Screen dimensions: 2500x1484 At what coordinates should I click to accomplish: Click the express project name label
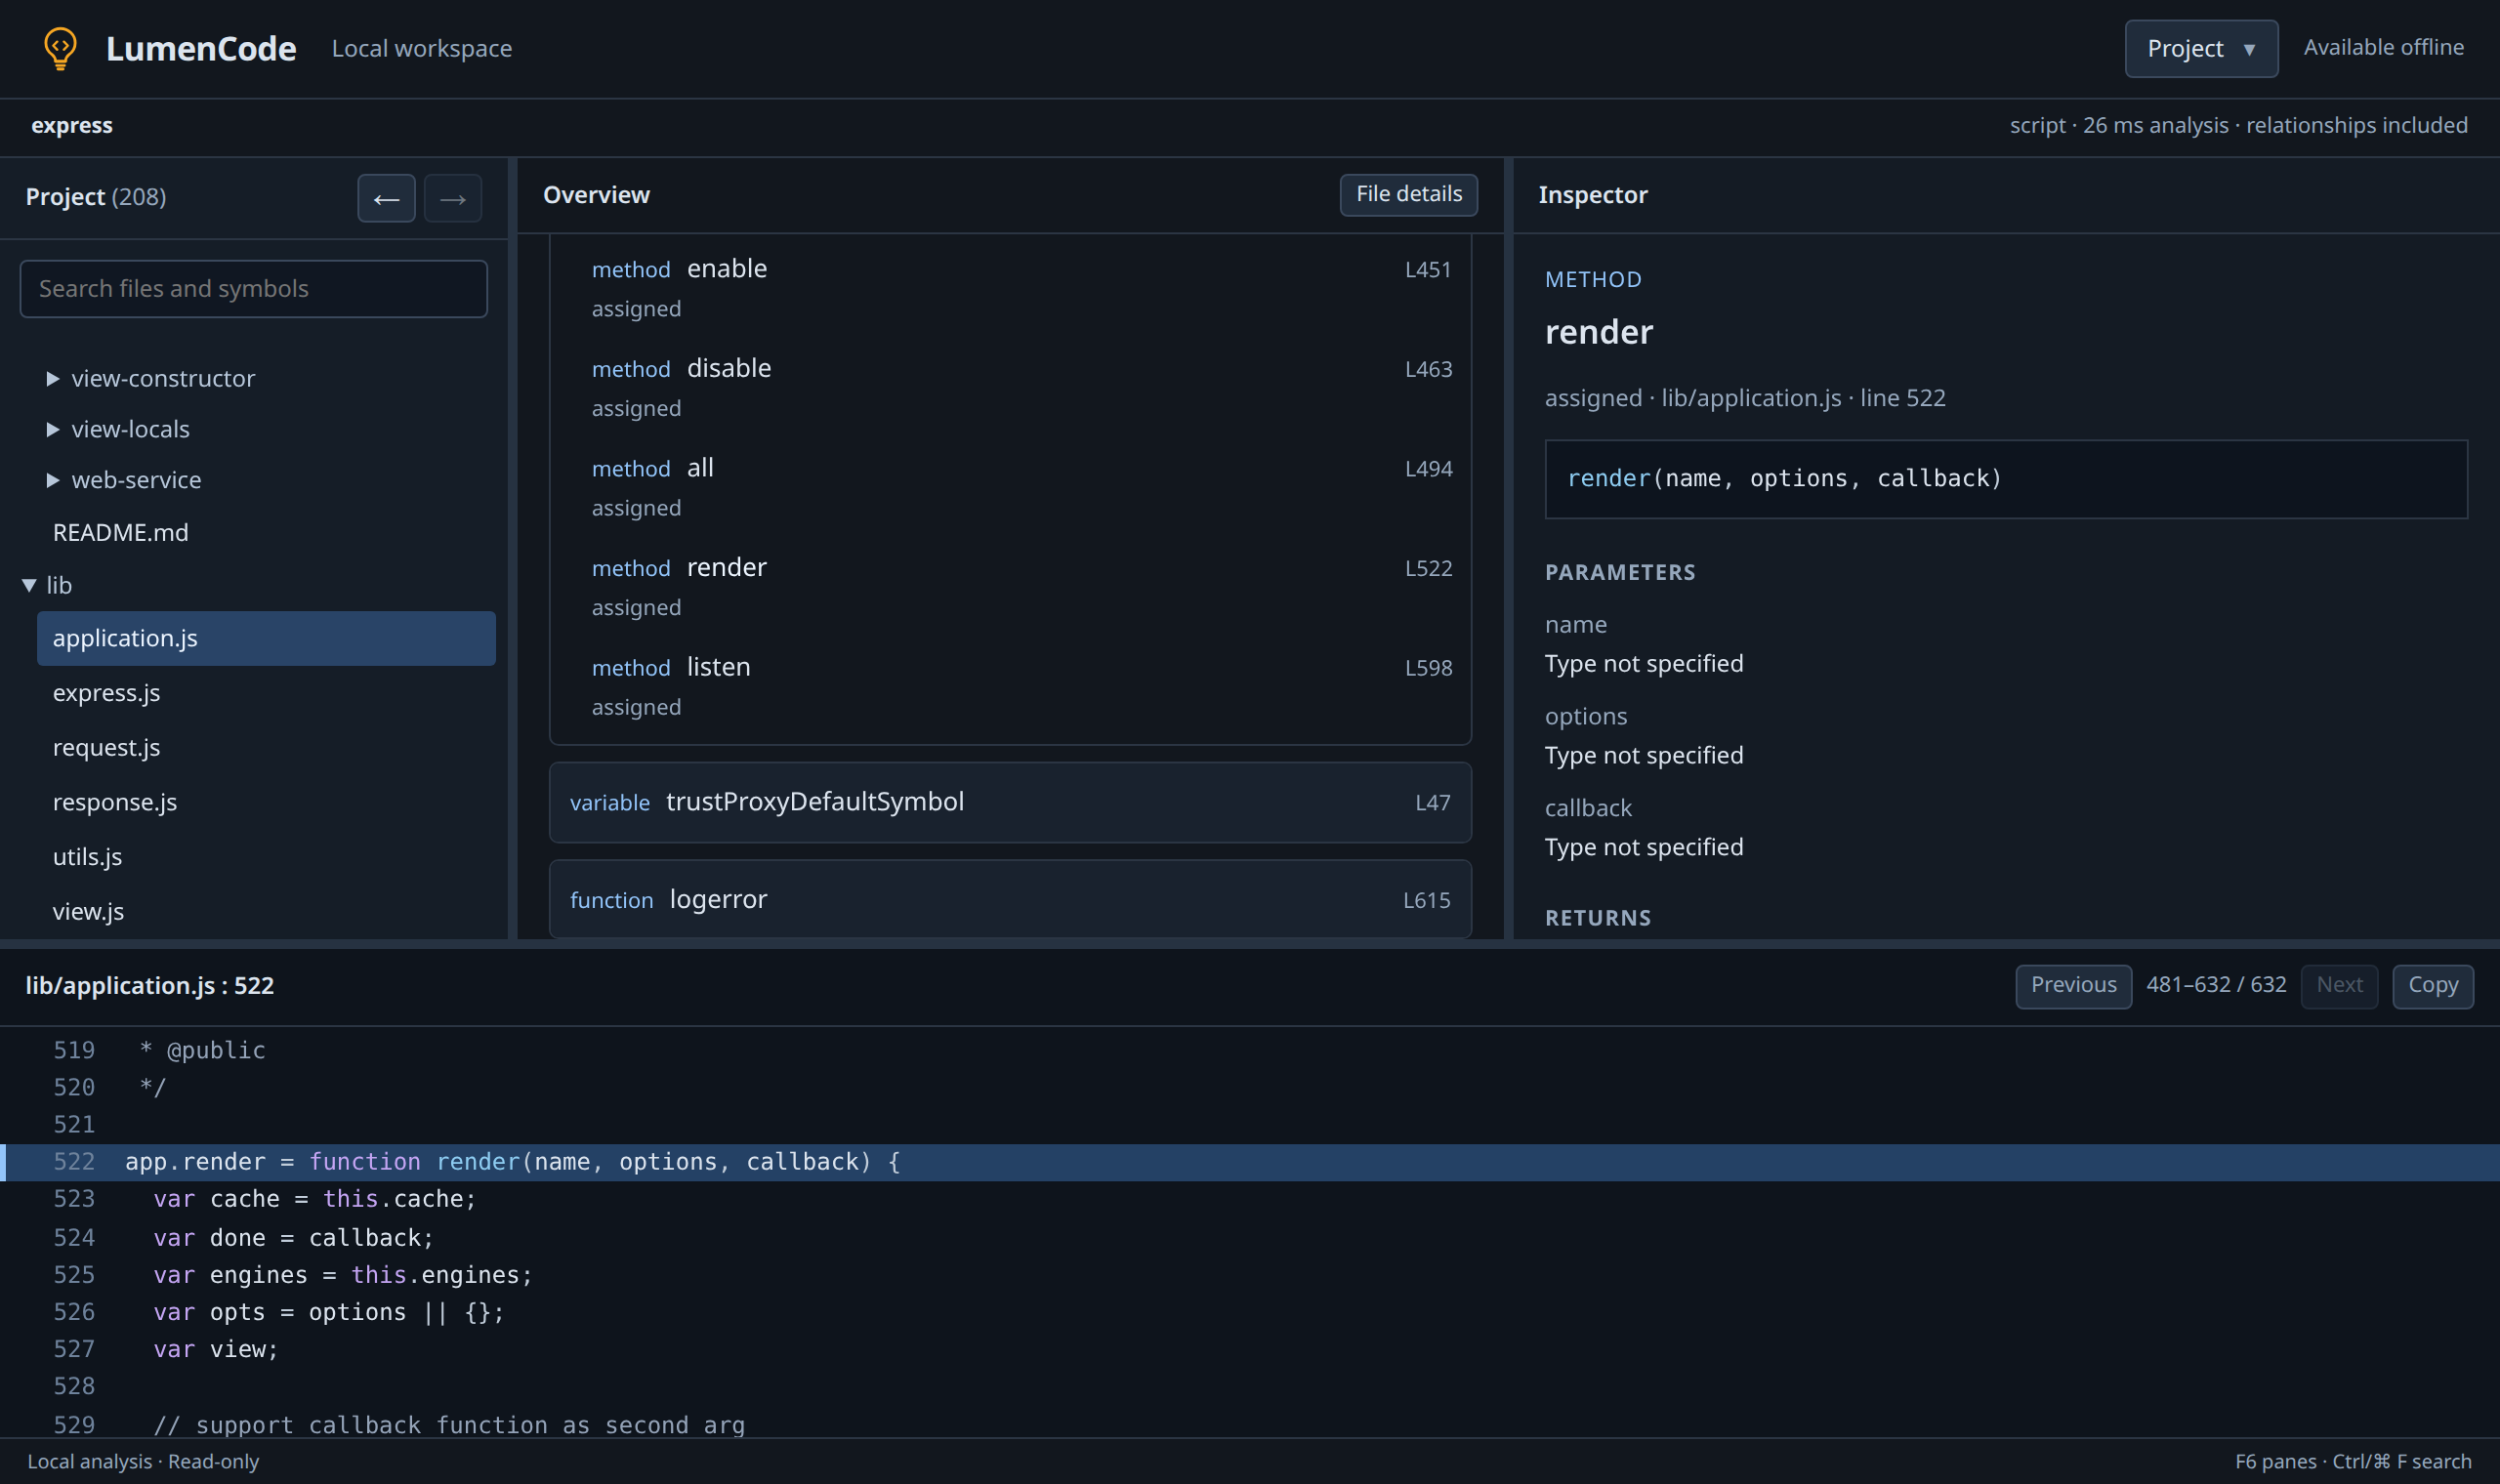tap(72, 125)
